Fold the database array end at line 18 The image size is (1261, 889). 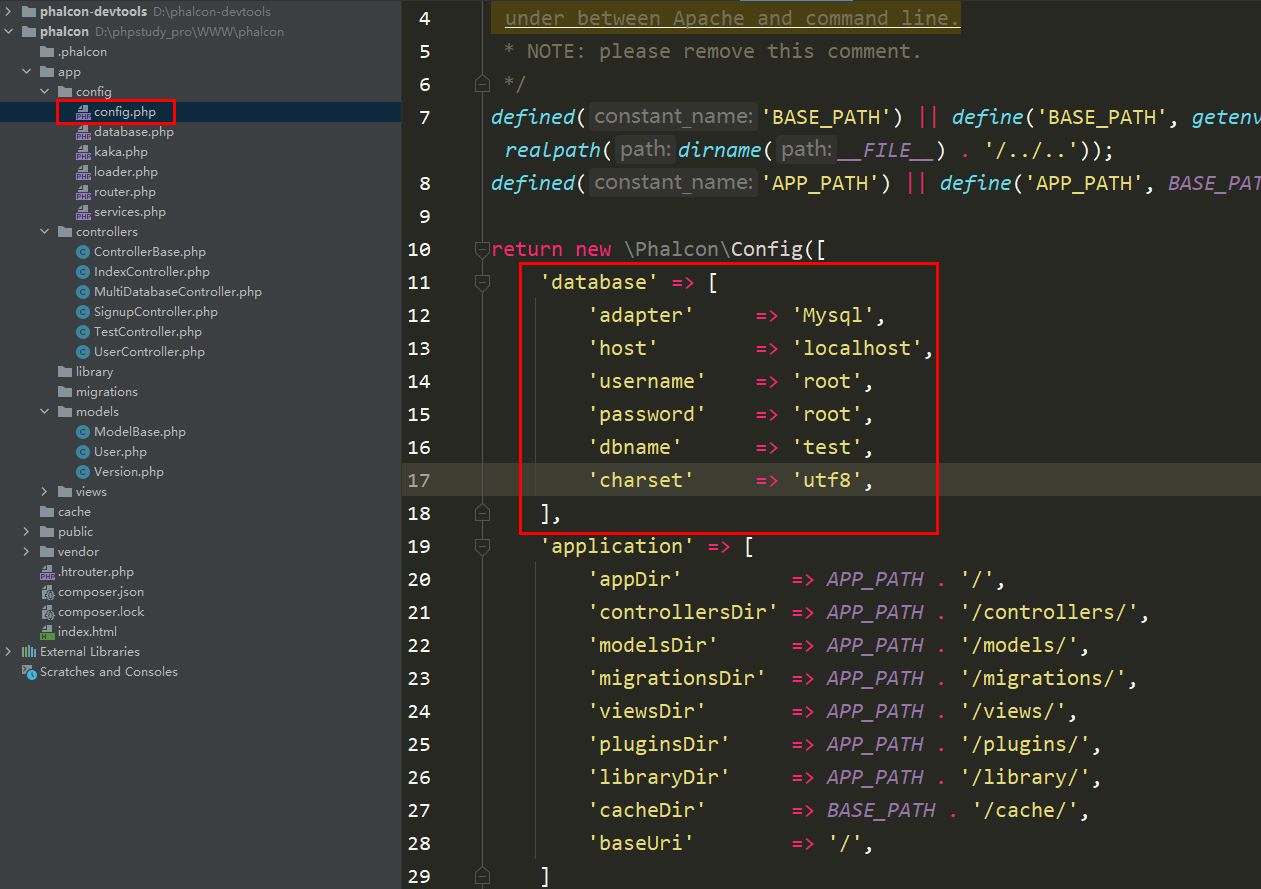click(483, 513)
